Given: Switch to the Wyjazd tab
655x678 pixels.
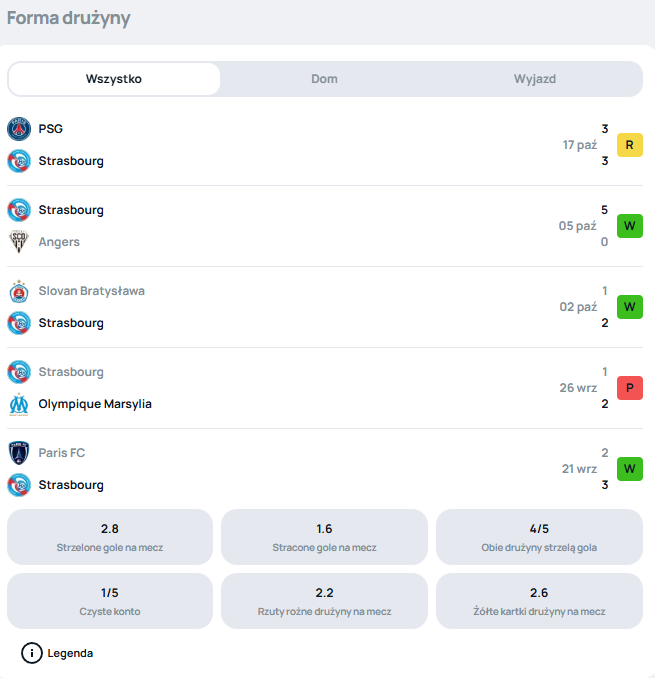Looking at the screenshot, I should (x=535, y=79).
